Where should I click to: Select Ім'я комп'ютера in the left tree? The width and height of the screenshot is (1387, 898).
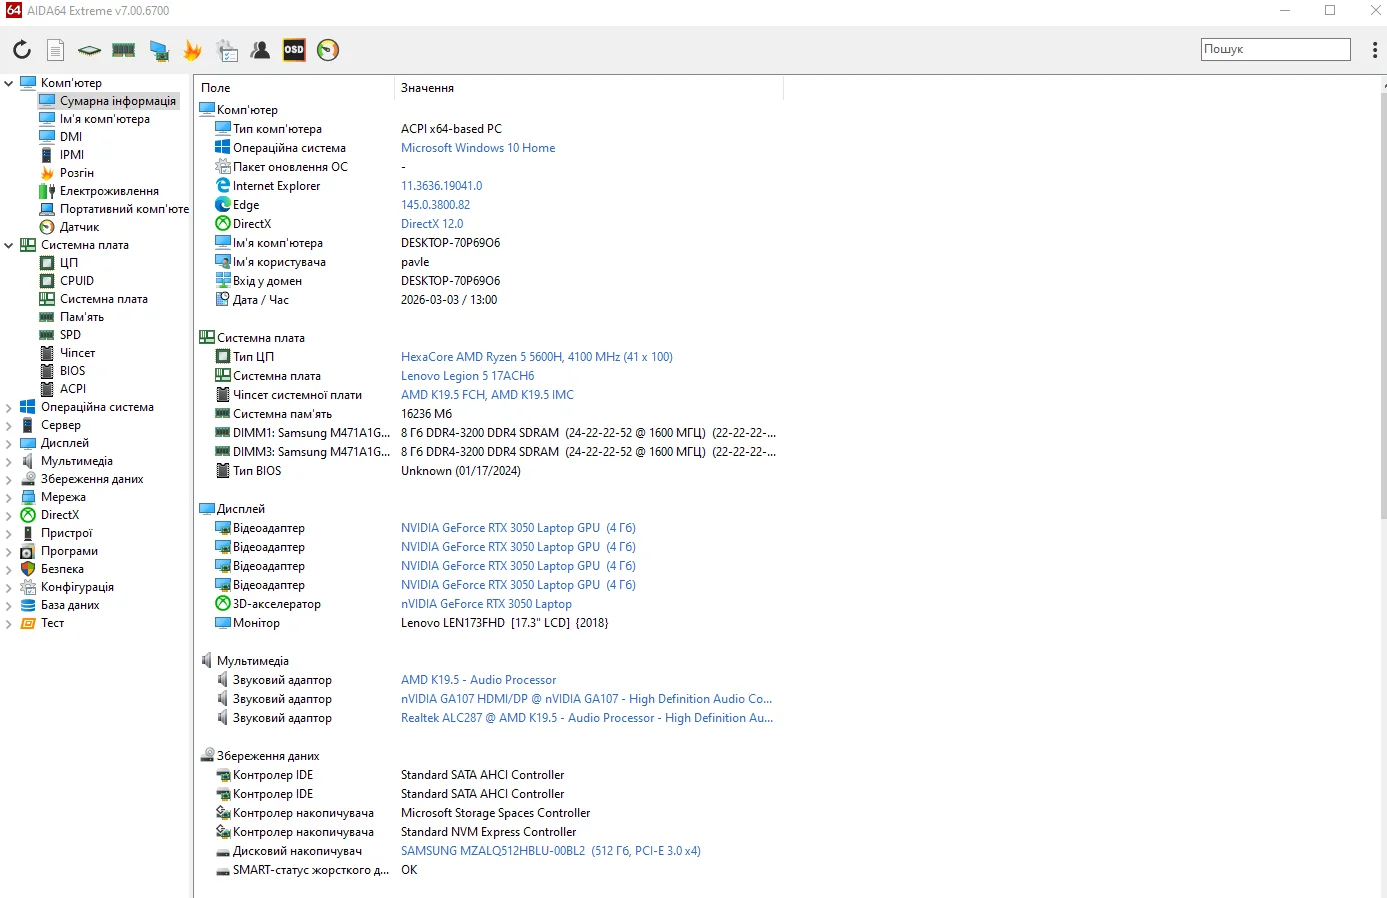click(x=105, y=119)
